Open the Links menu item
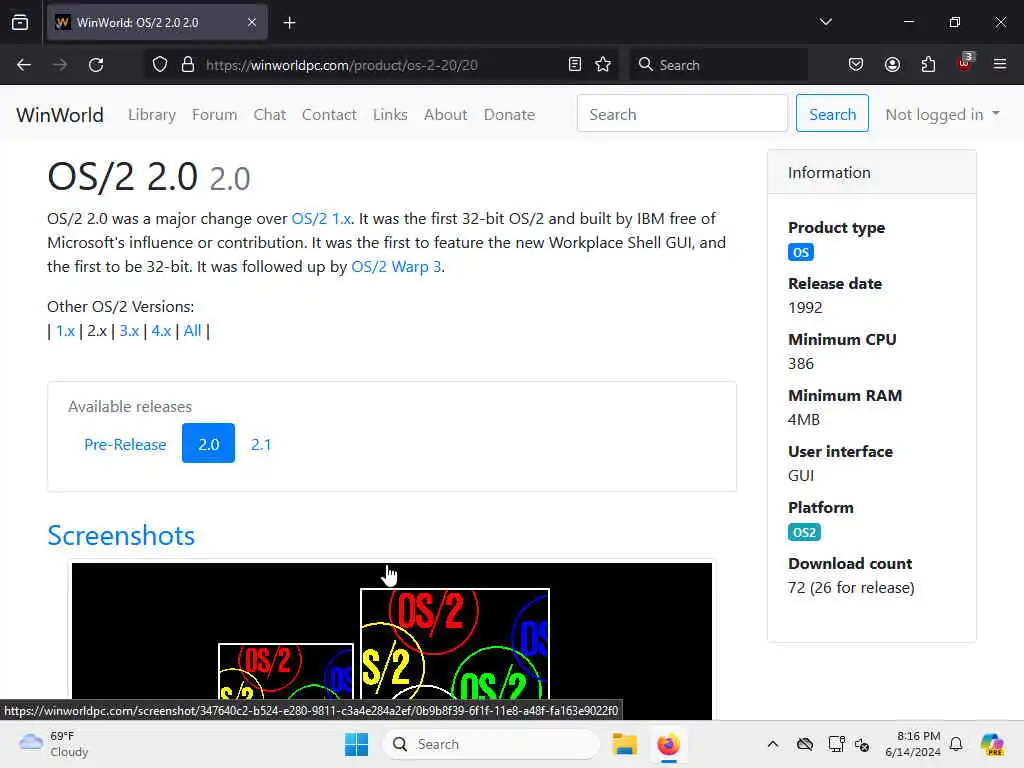The image size is (1024, 768). tap(390, 114)
